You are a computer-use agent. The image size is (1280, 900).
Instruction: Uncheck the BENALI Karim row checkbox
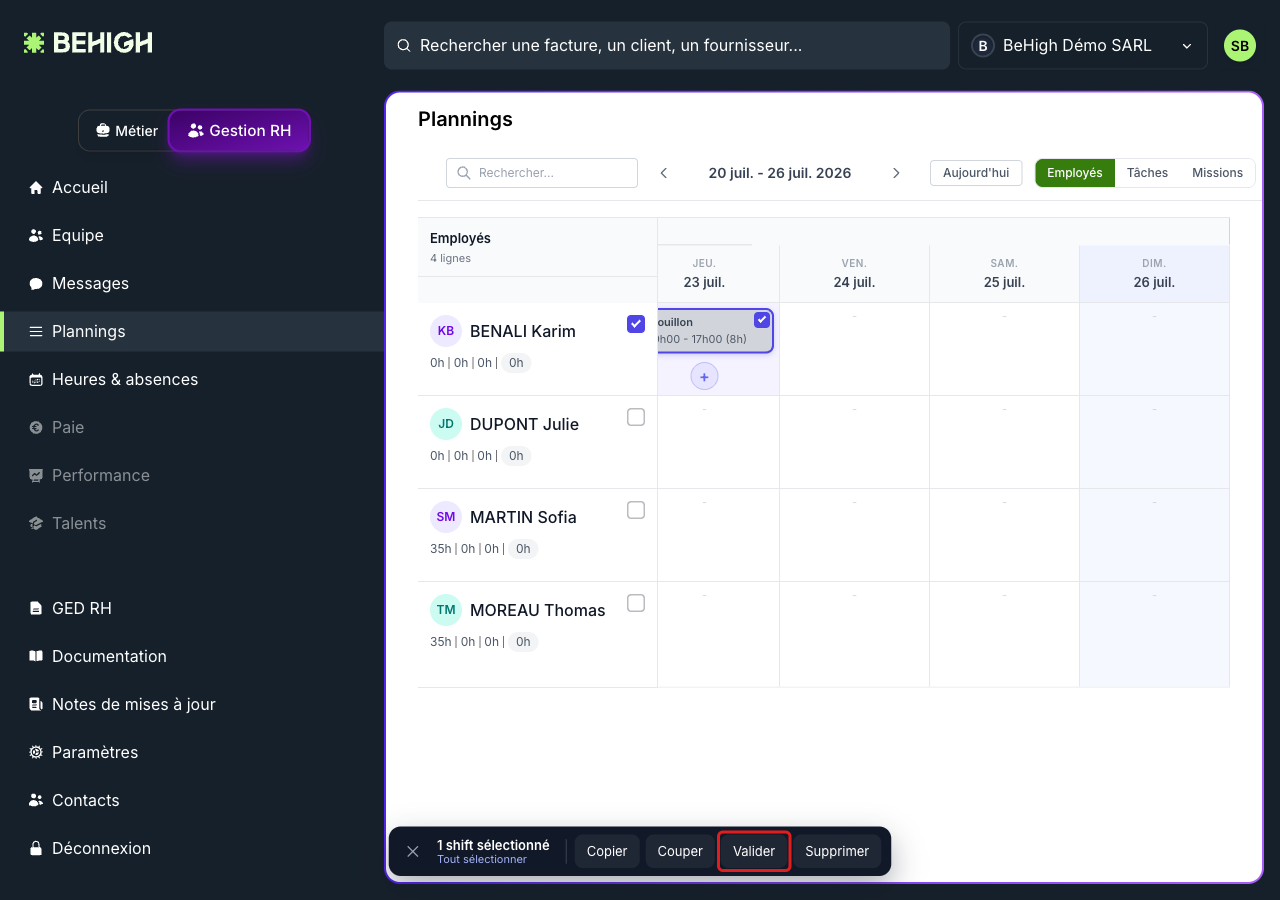pyautogui.click(x=636, y=324)
